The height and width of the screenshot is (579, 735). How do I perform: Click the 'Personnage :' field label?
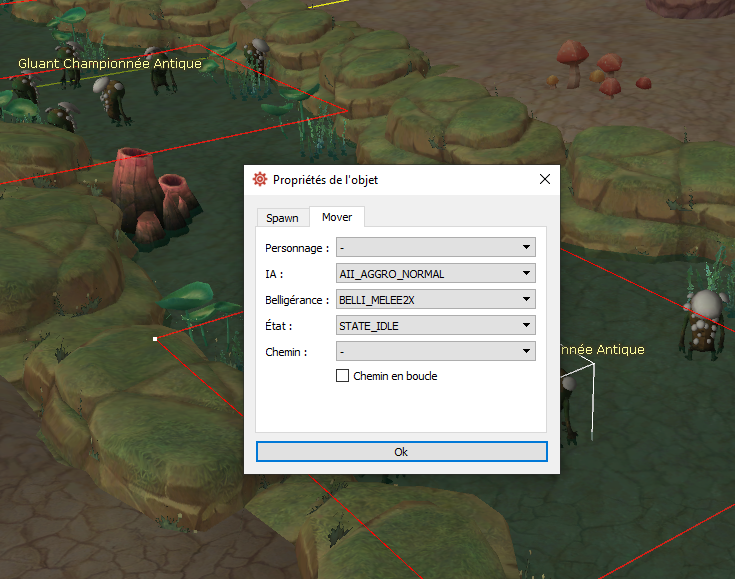click(297, 248)
